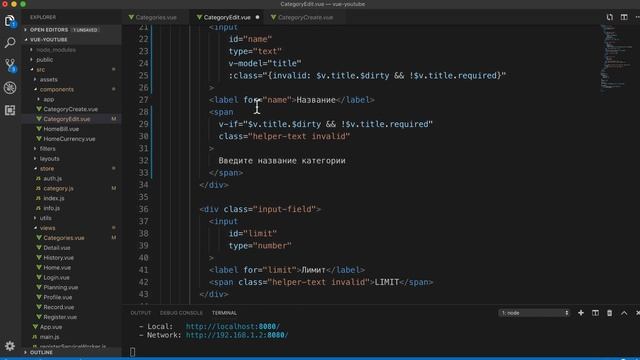Switch to the CategoryCreate.vue tab
The image size is (640, 360).
coord(305,18)
